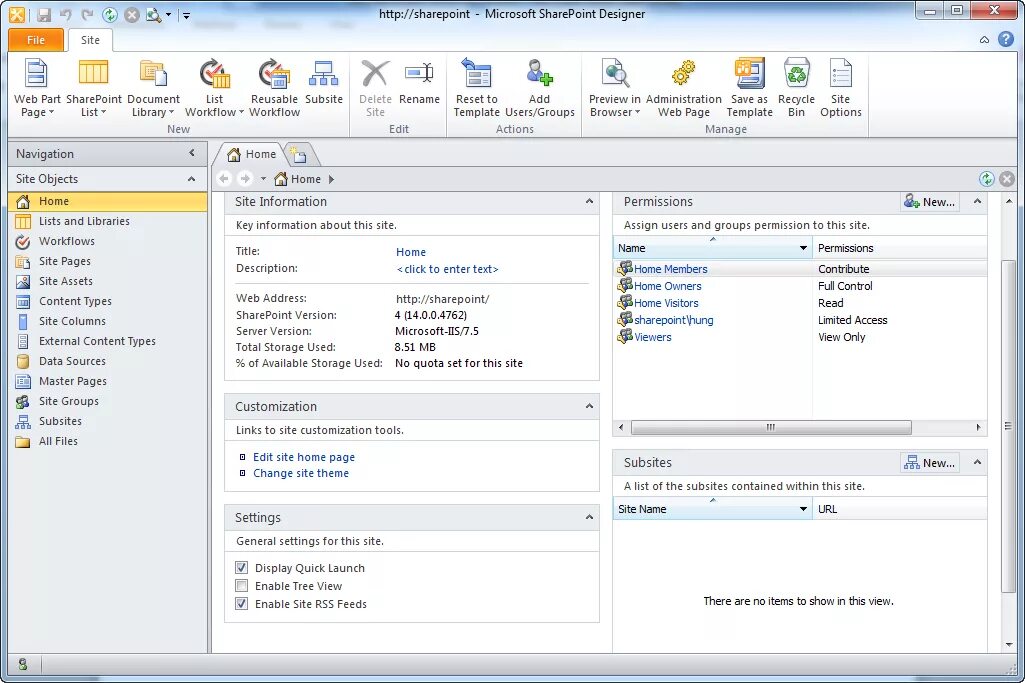
Task: Open a new tab next to Home tab
Action: 299,155
